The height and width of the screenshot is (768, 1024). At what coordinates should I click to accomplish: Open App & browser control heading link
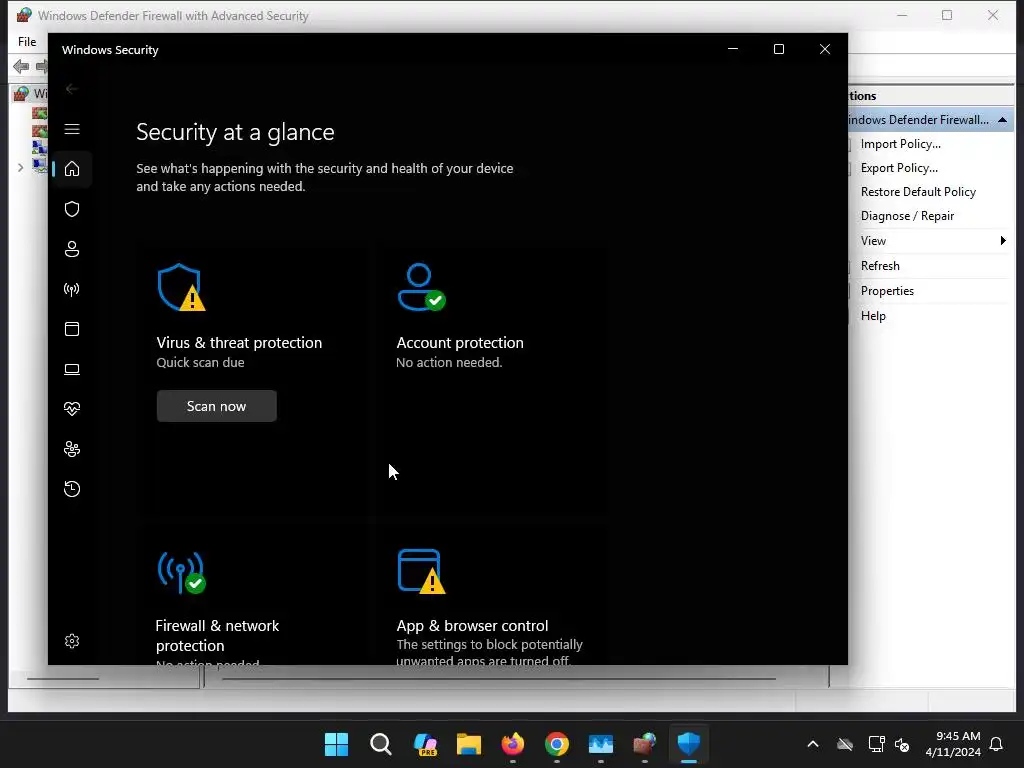(x=472, y=626)
